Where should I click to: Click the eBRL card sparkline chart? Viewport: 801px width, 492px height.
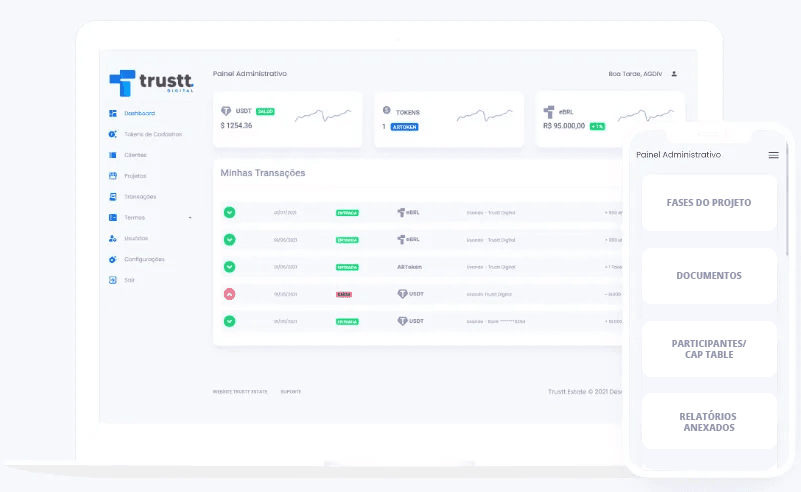pos(646,115)
